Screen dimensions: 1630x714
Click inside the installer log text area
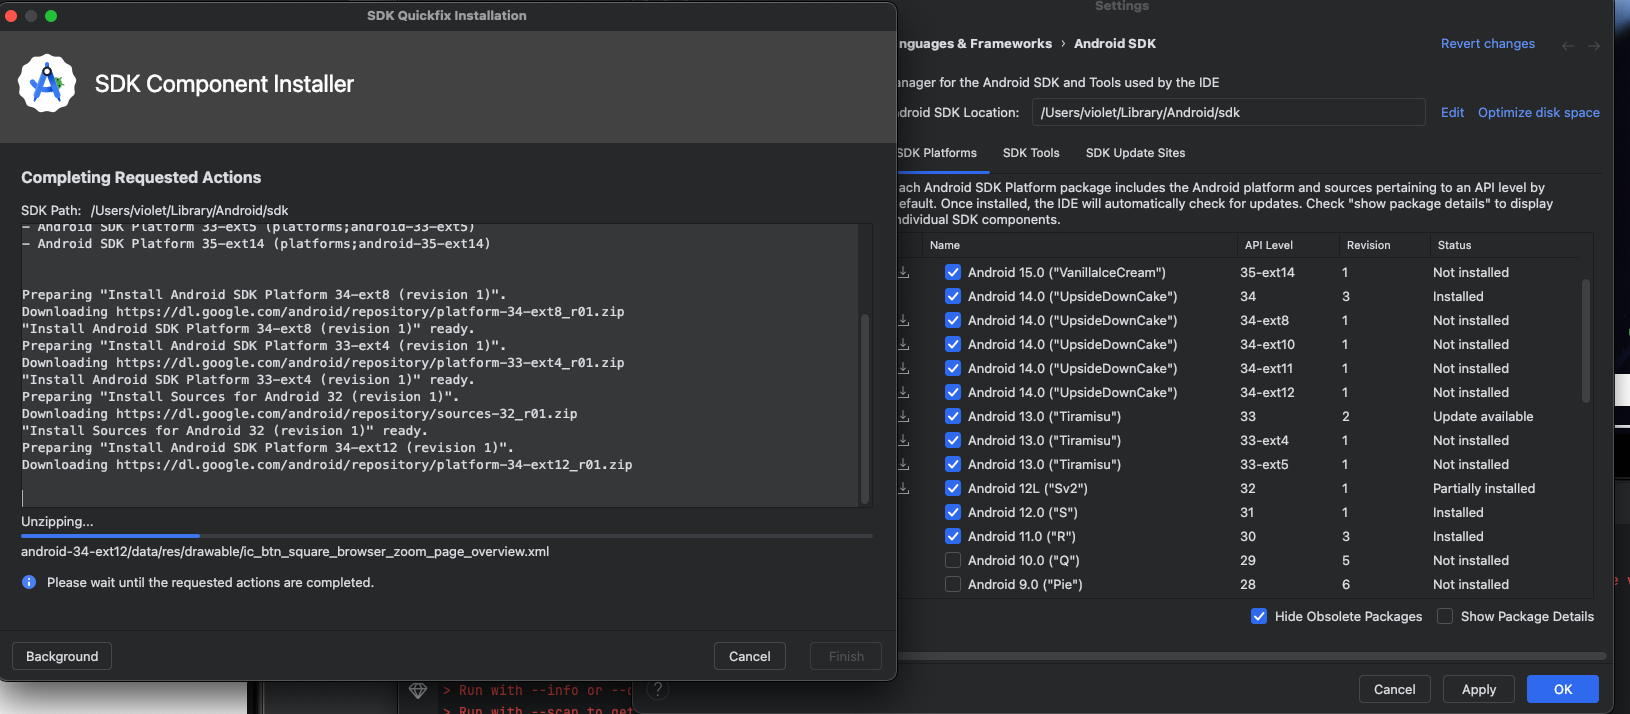tap(439, 364)
